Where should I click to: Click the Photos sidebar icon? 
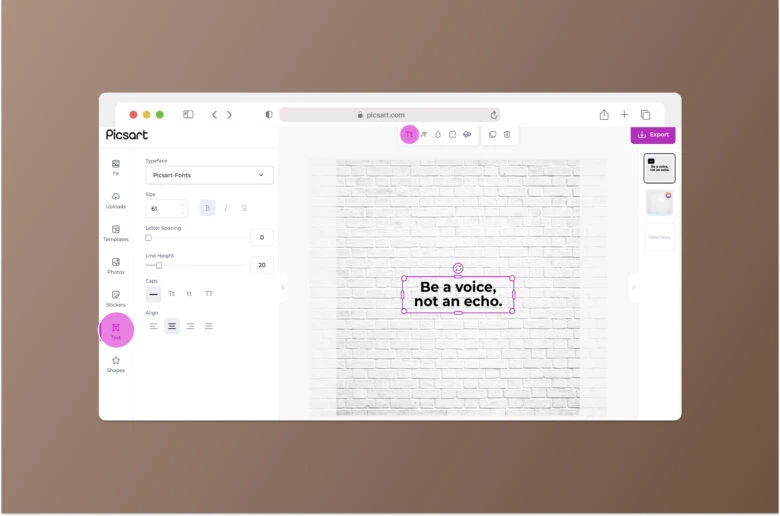[x=116, y=265]
